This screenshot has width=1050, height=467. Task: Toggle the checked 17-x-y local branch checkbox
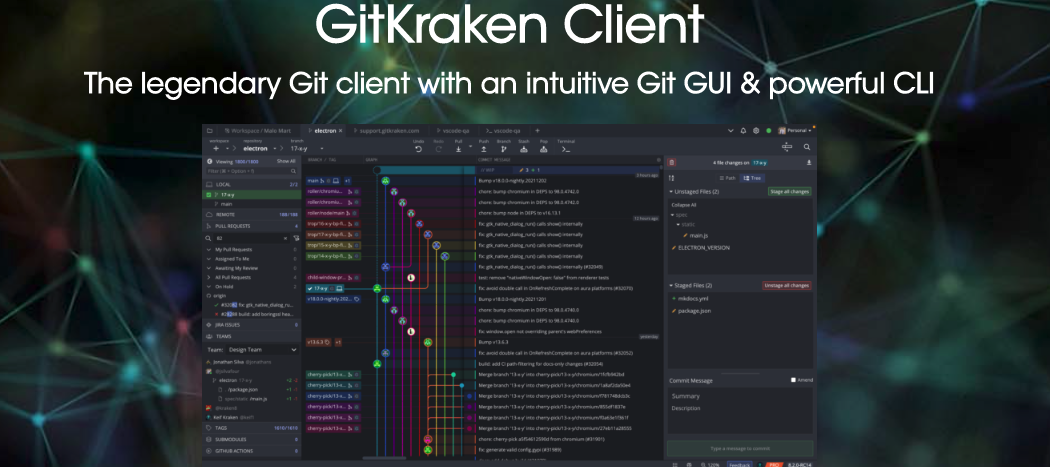click(x=210, y=194)
